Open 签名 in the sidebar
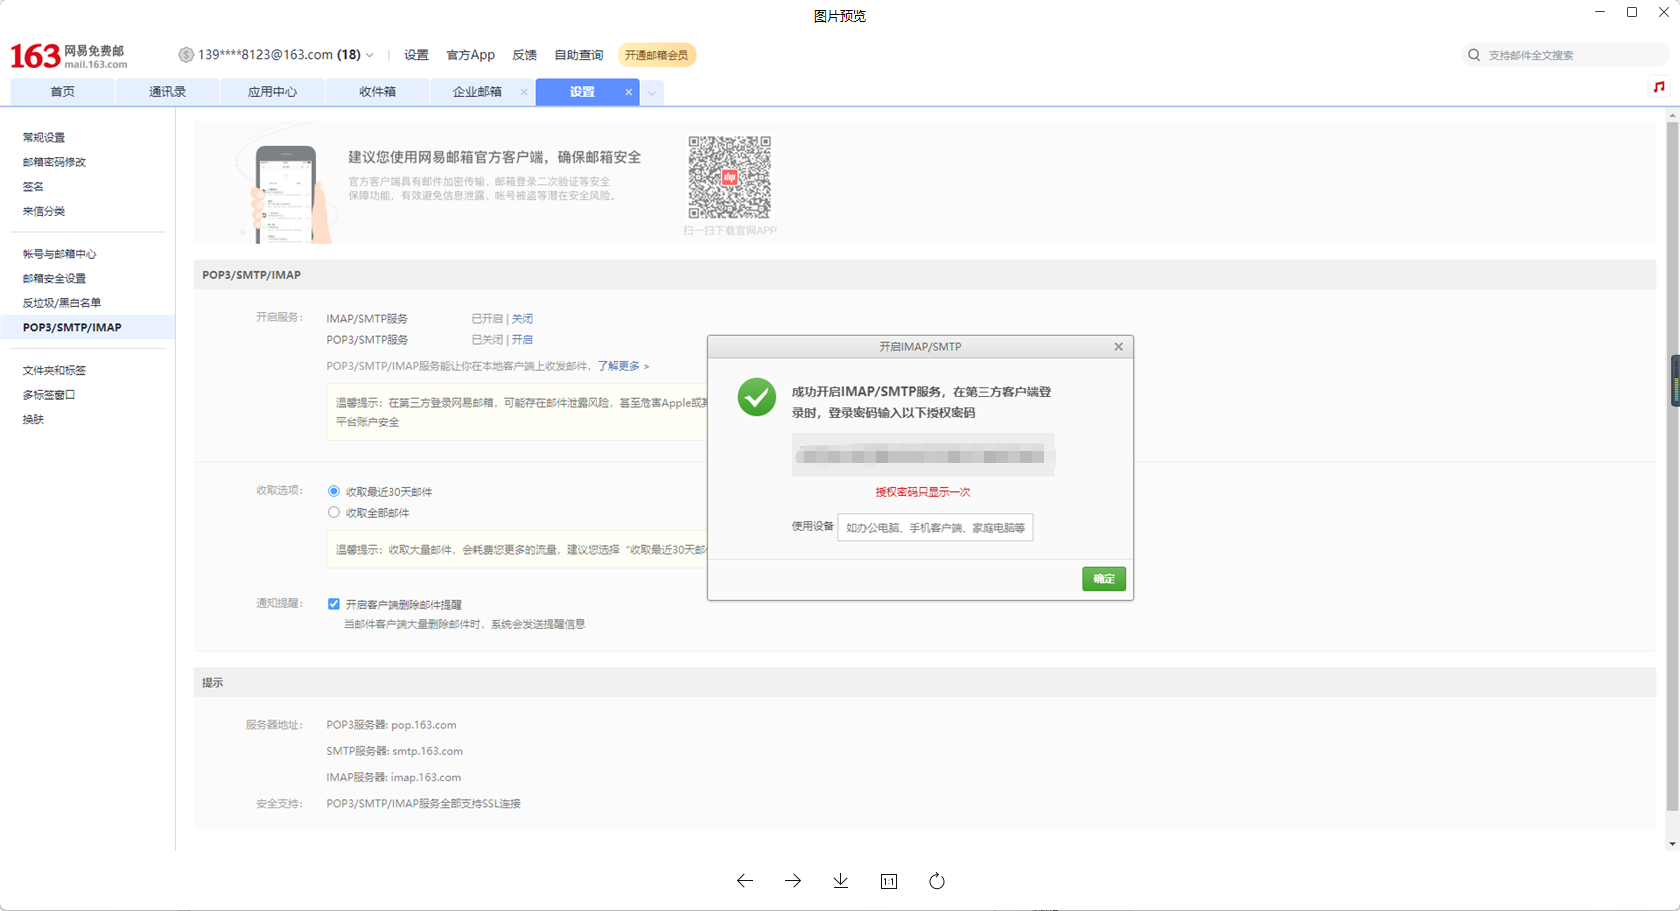 (33, 186)
